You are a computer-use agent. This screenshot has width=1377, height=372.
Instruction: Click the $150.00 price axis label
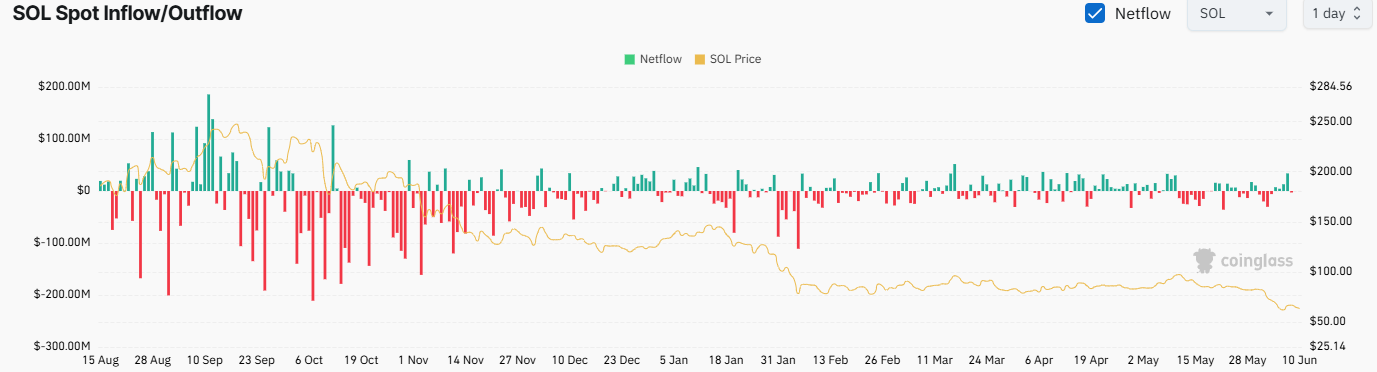point(1330,221)
